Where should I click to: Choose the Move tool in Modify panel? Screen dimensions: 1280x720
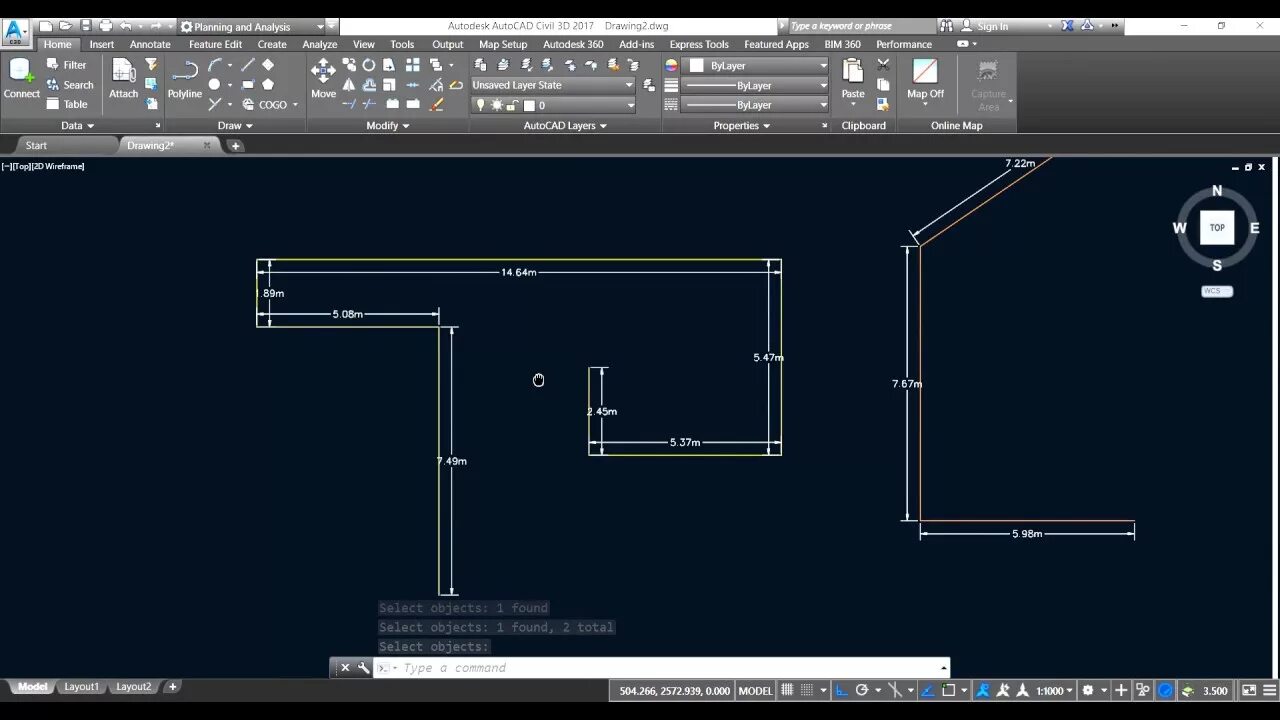323,79
